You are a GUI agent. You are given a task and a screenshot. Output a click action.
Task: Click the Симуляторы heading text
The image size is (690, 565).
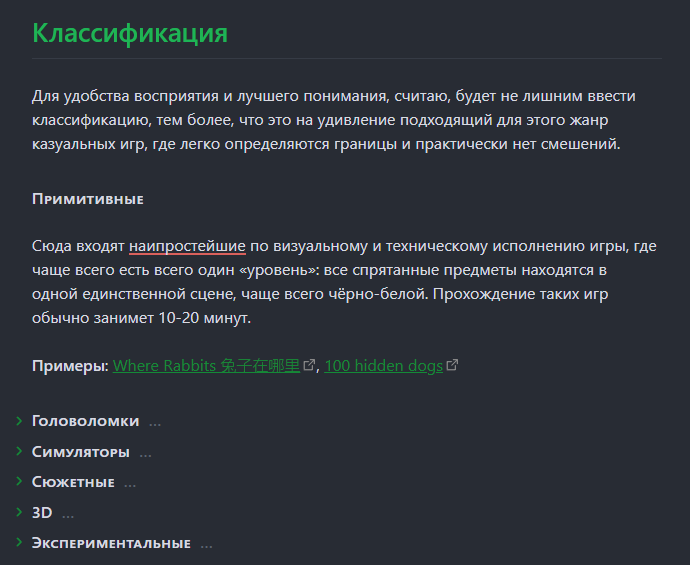pos(81,452)
